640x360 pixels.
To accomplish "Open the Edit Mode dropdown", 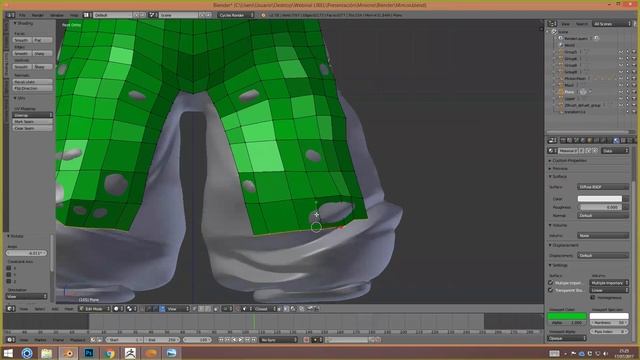I will (x=94, y=309).
